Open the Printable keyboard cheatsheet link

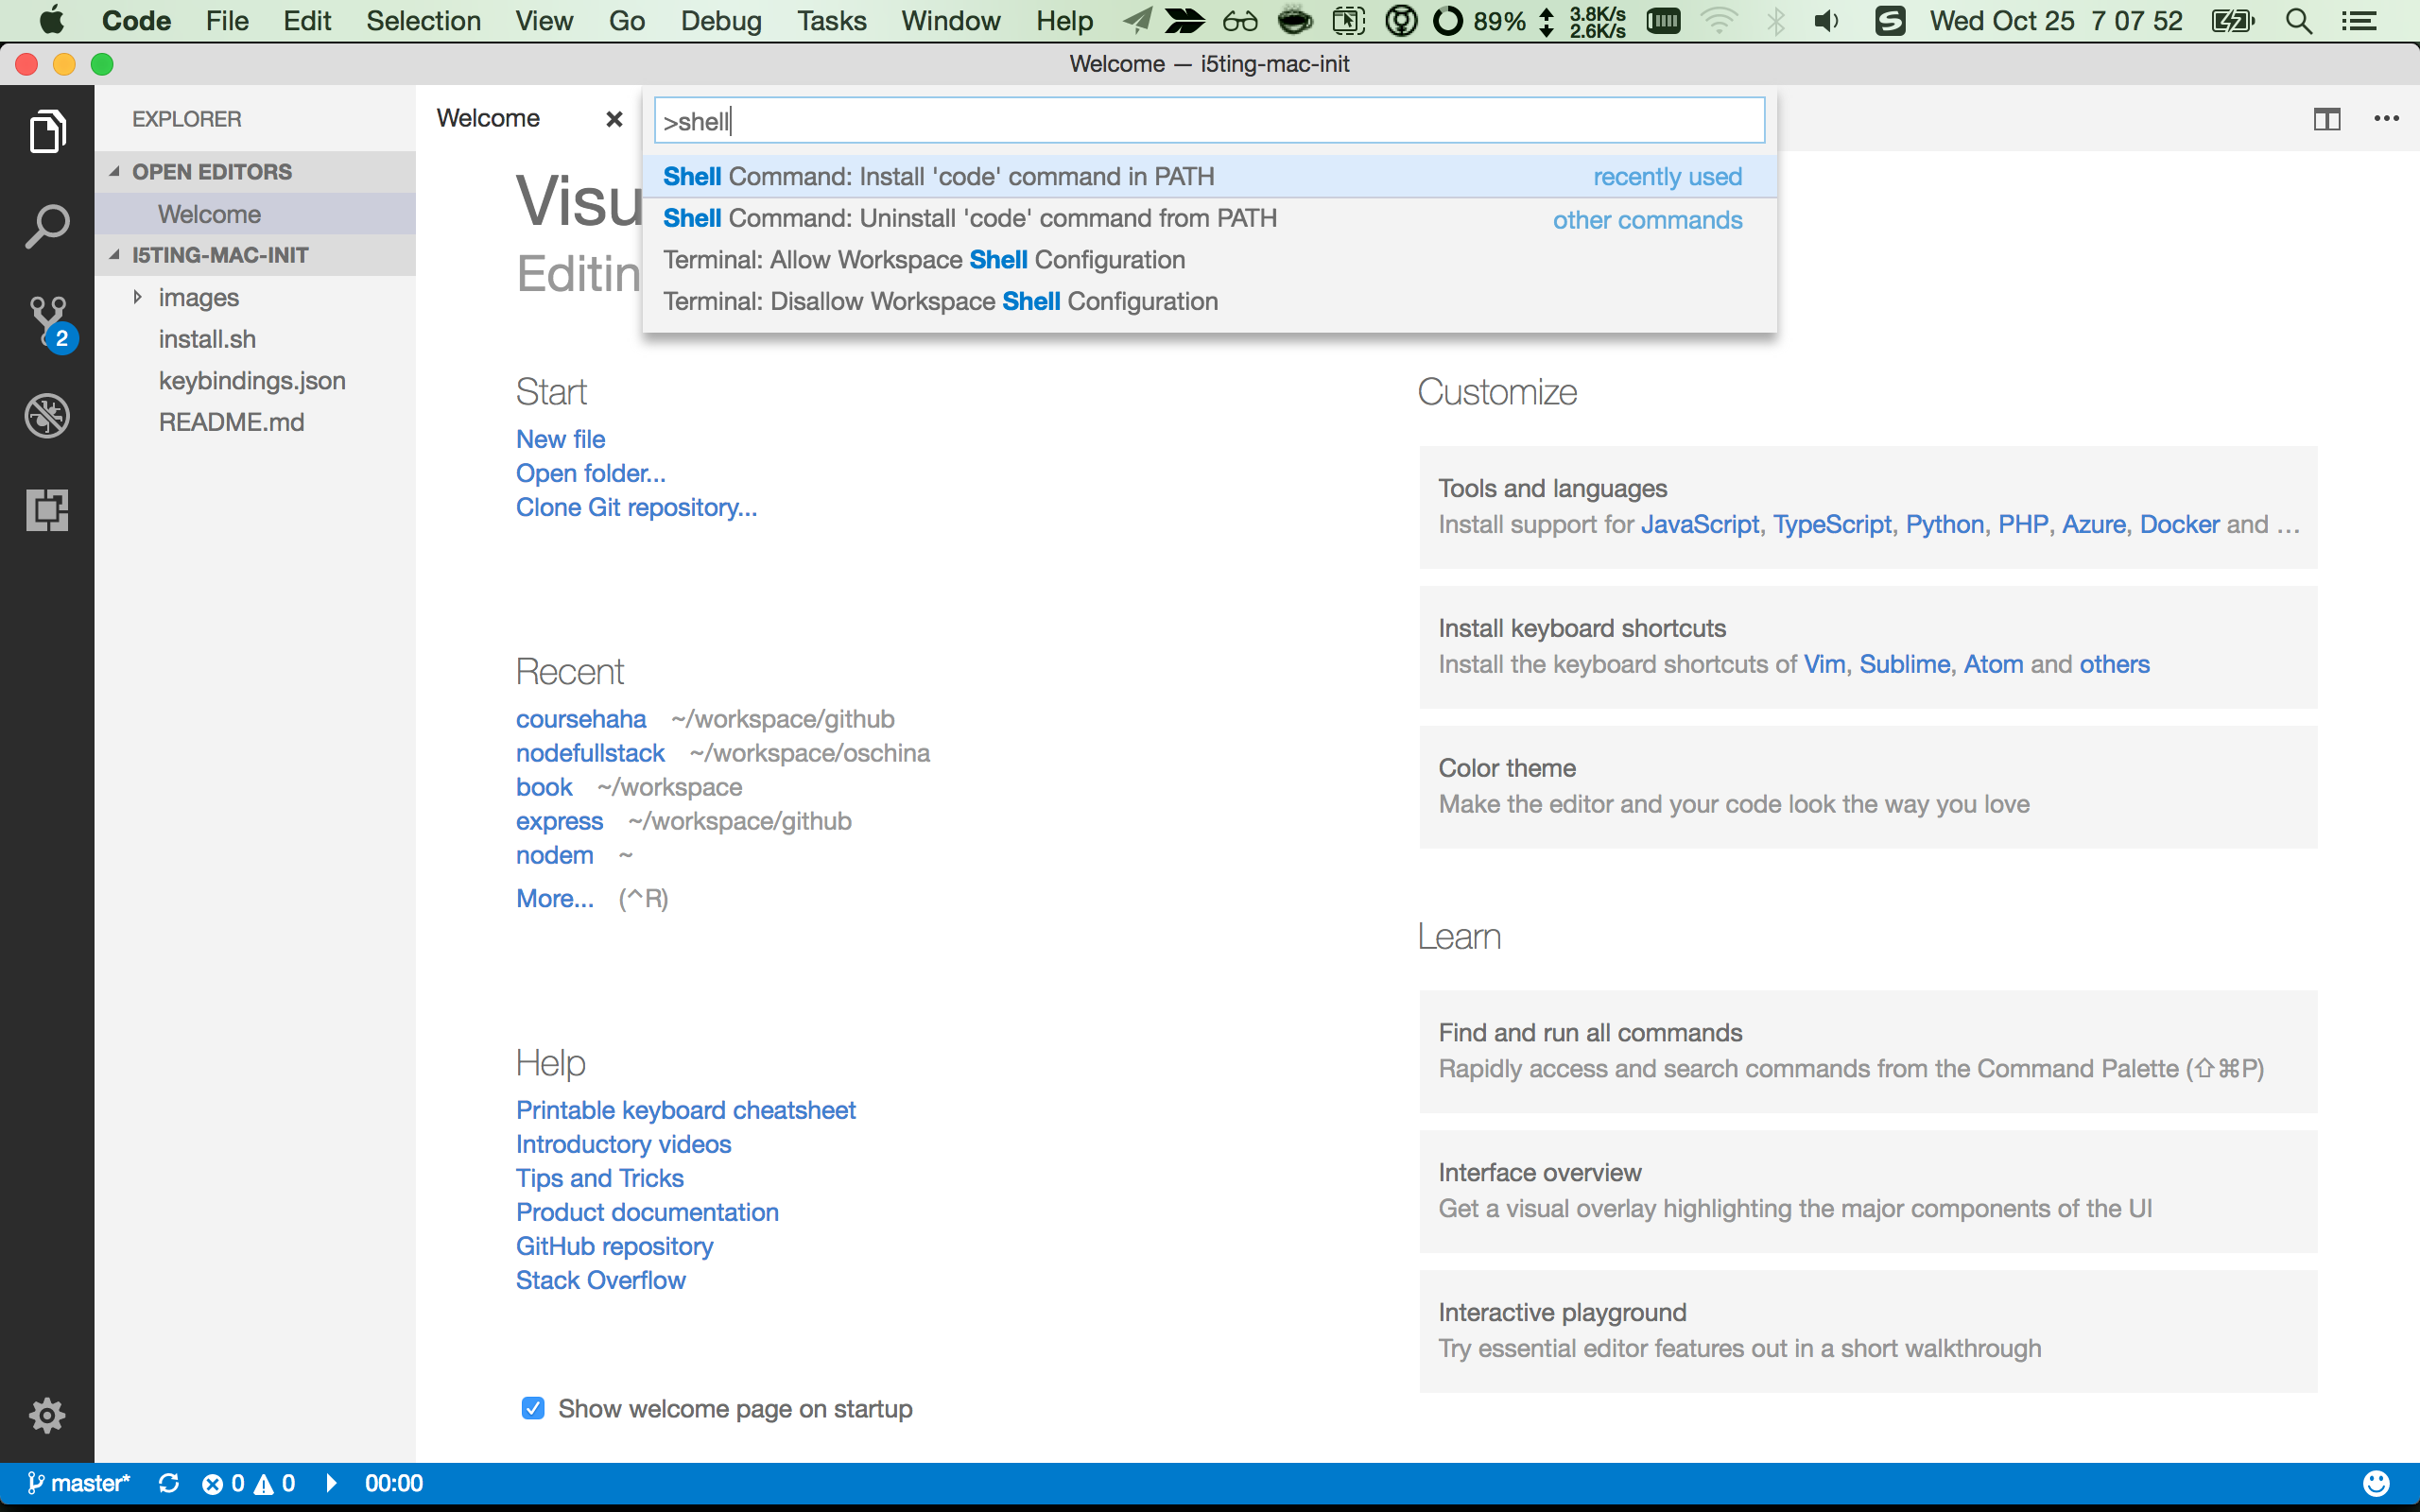click(685, 1110)
